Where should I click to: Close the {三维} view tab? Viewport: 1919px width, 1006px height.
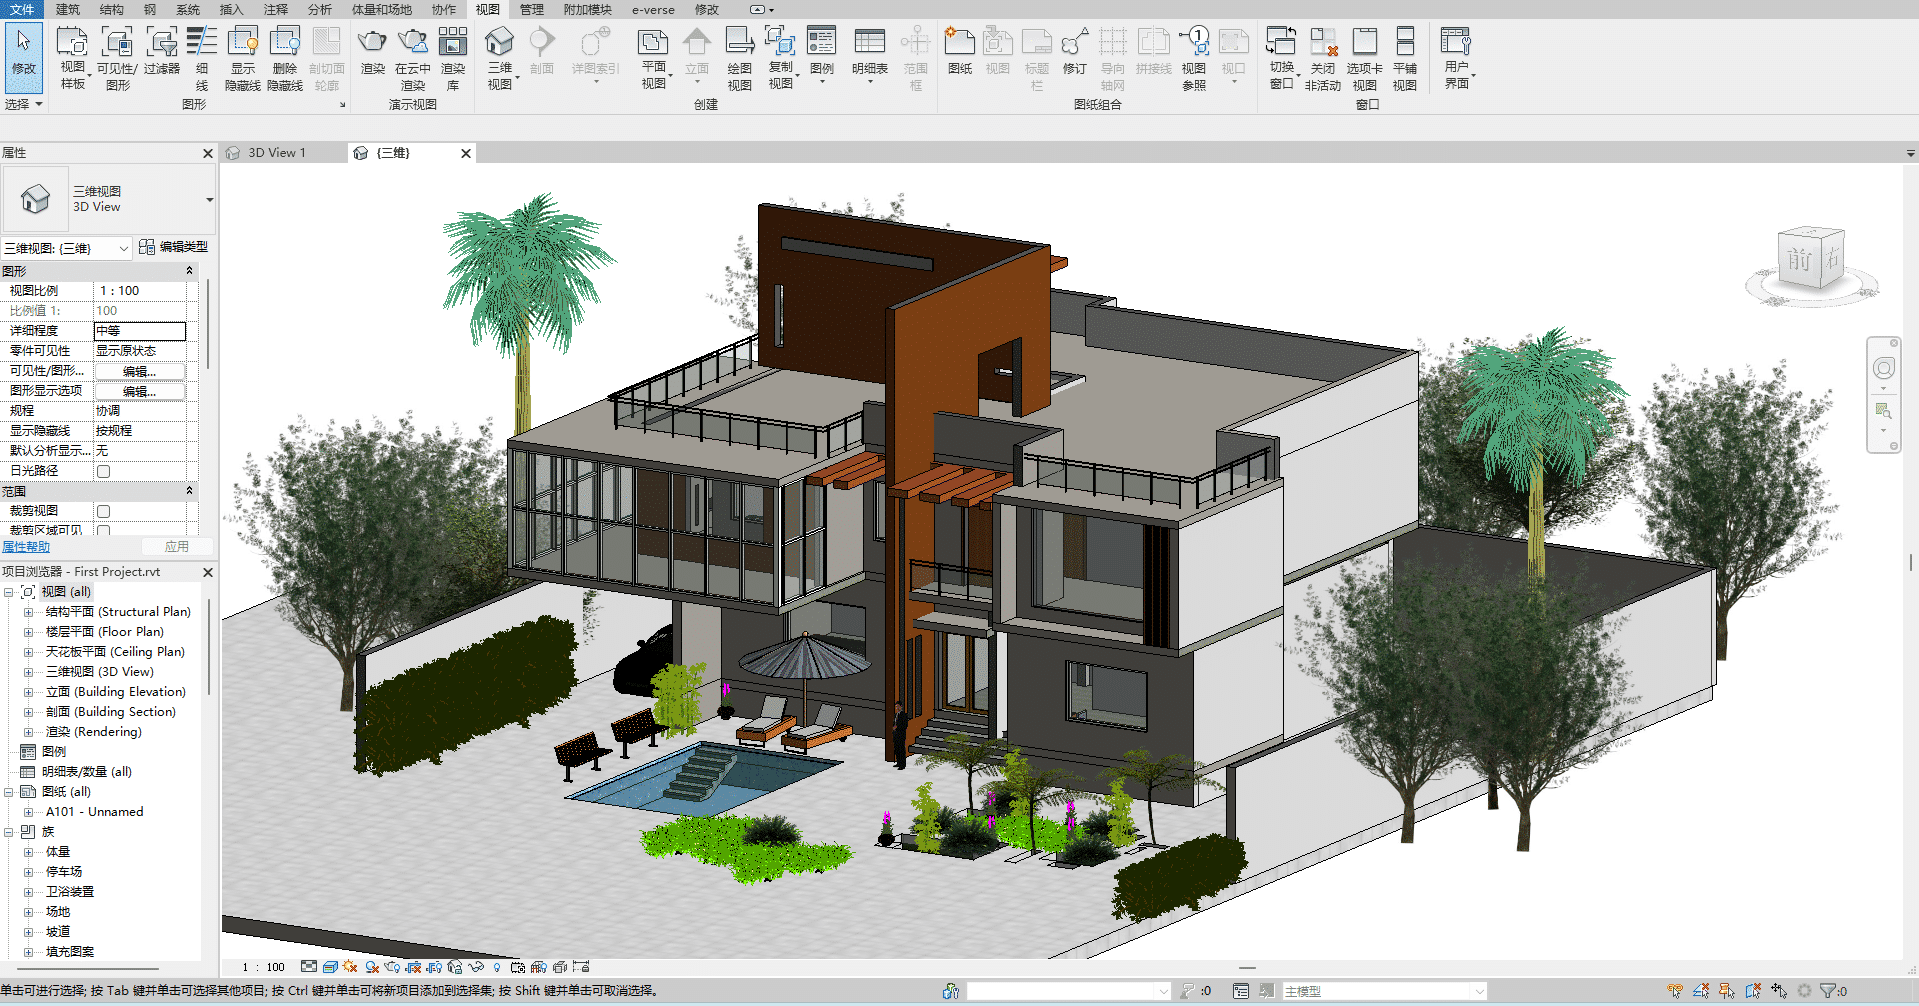[x=465, y=153]
